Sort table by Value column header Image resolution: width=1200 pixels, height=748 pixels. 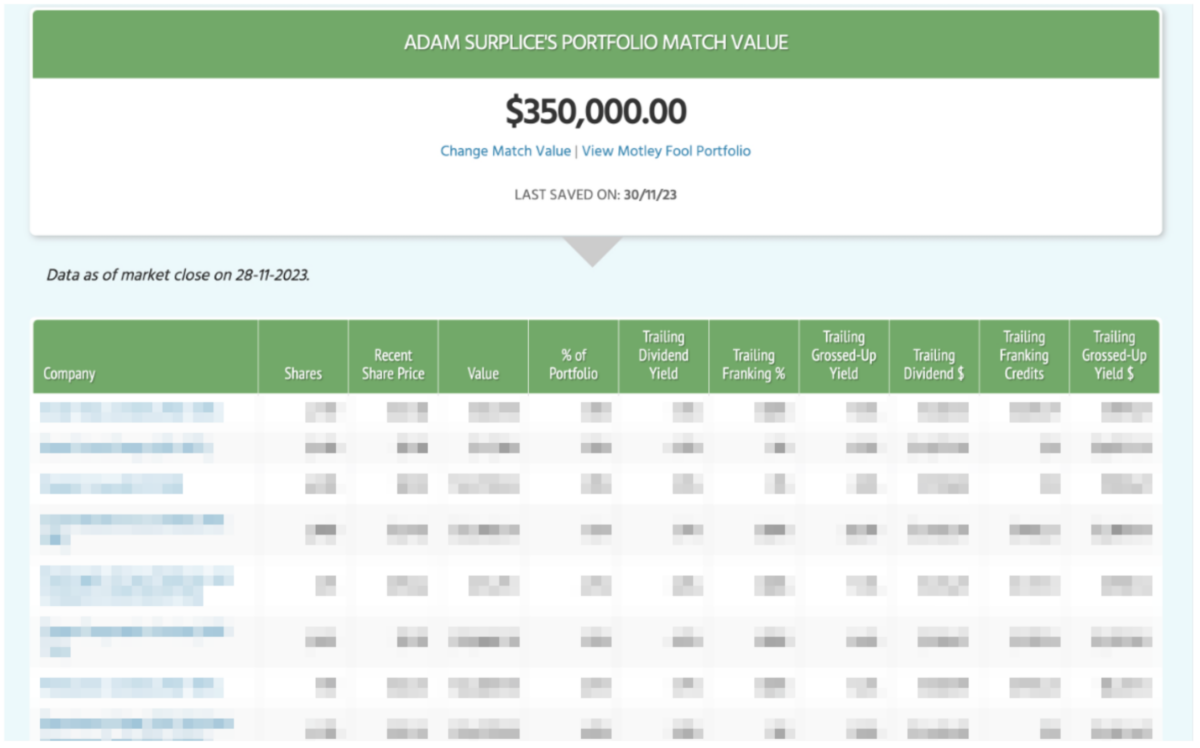[x=483, y=374]
